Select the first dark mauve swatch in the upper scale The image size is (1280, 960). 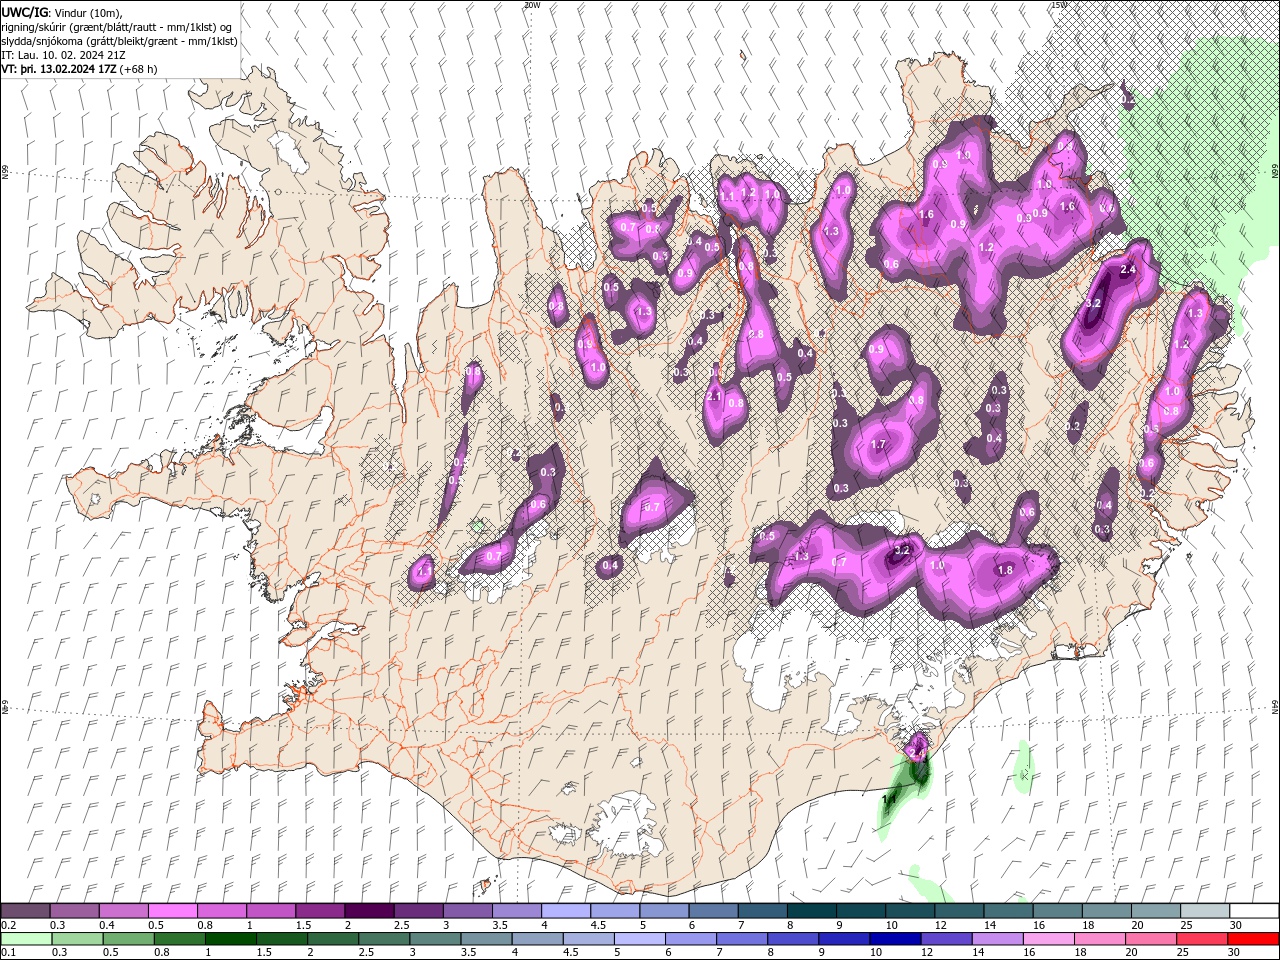pos(25,911)
